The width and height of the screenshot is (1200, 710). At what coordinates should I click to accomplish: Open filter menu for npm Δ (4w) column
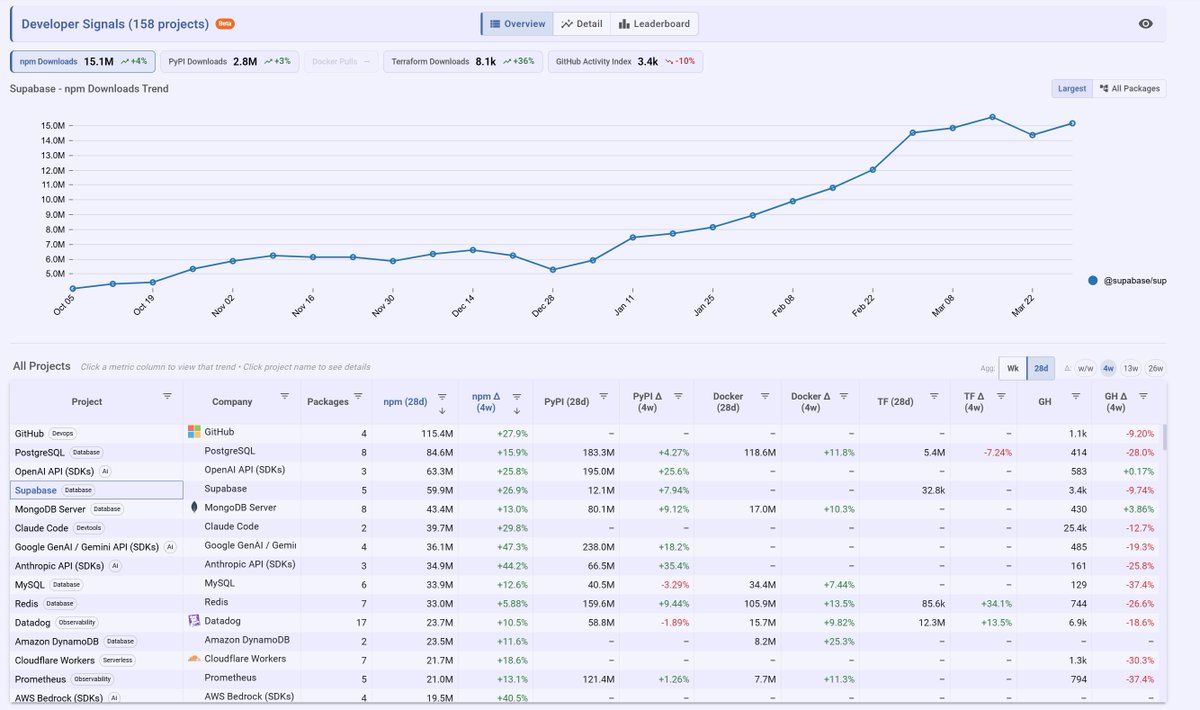tap(517, 396)
